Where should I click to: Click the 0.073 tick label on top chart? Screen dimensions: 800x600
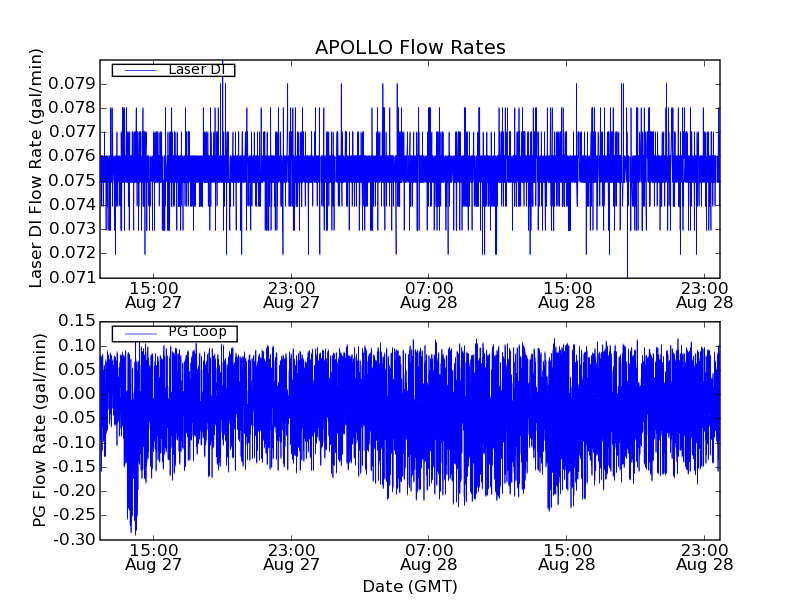point(72,229)
